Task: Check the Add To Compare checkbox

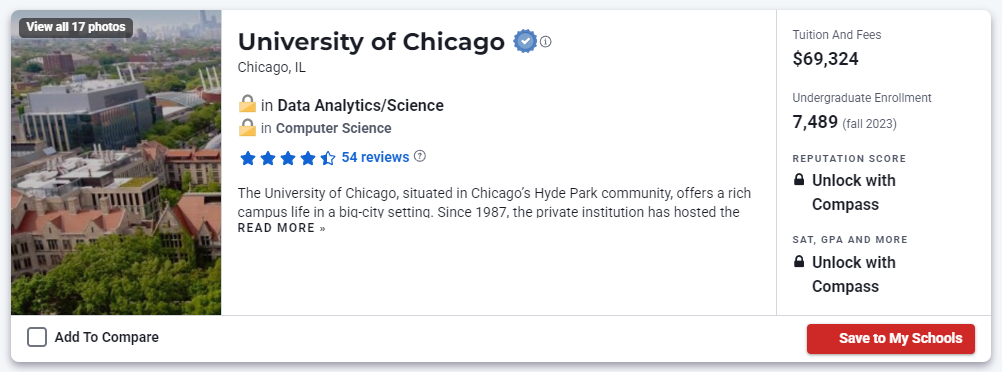Action: (37, 337)
